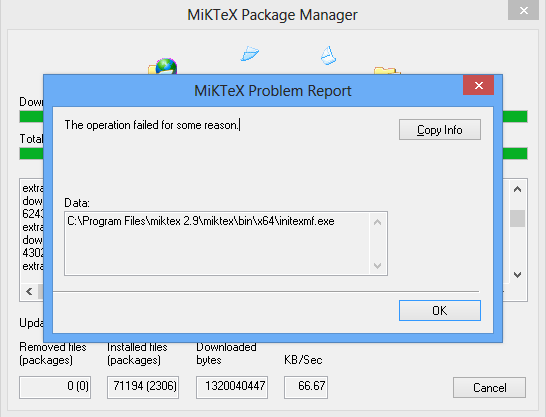Close the MiKTeX Problem Report dialog
This screenshot has height=417, width=546.
pos(478,85)
